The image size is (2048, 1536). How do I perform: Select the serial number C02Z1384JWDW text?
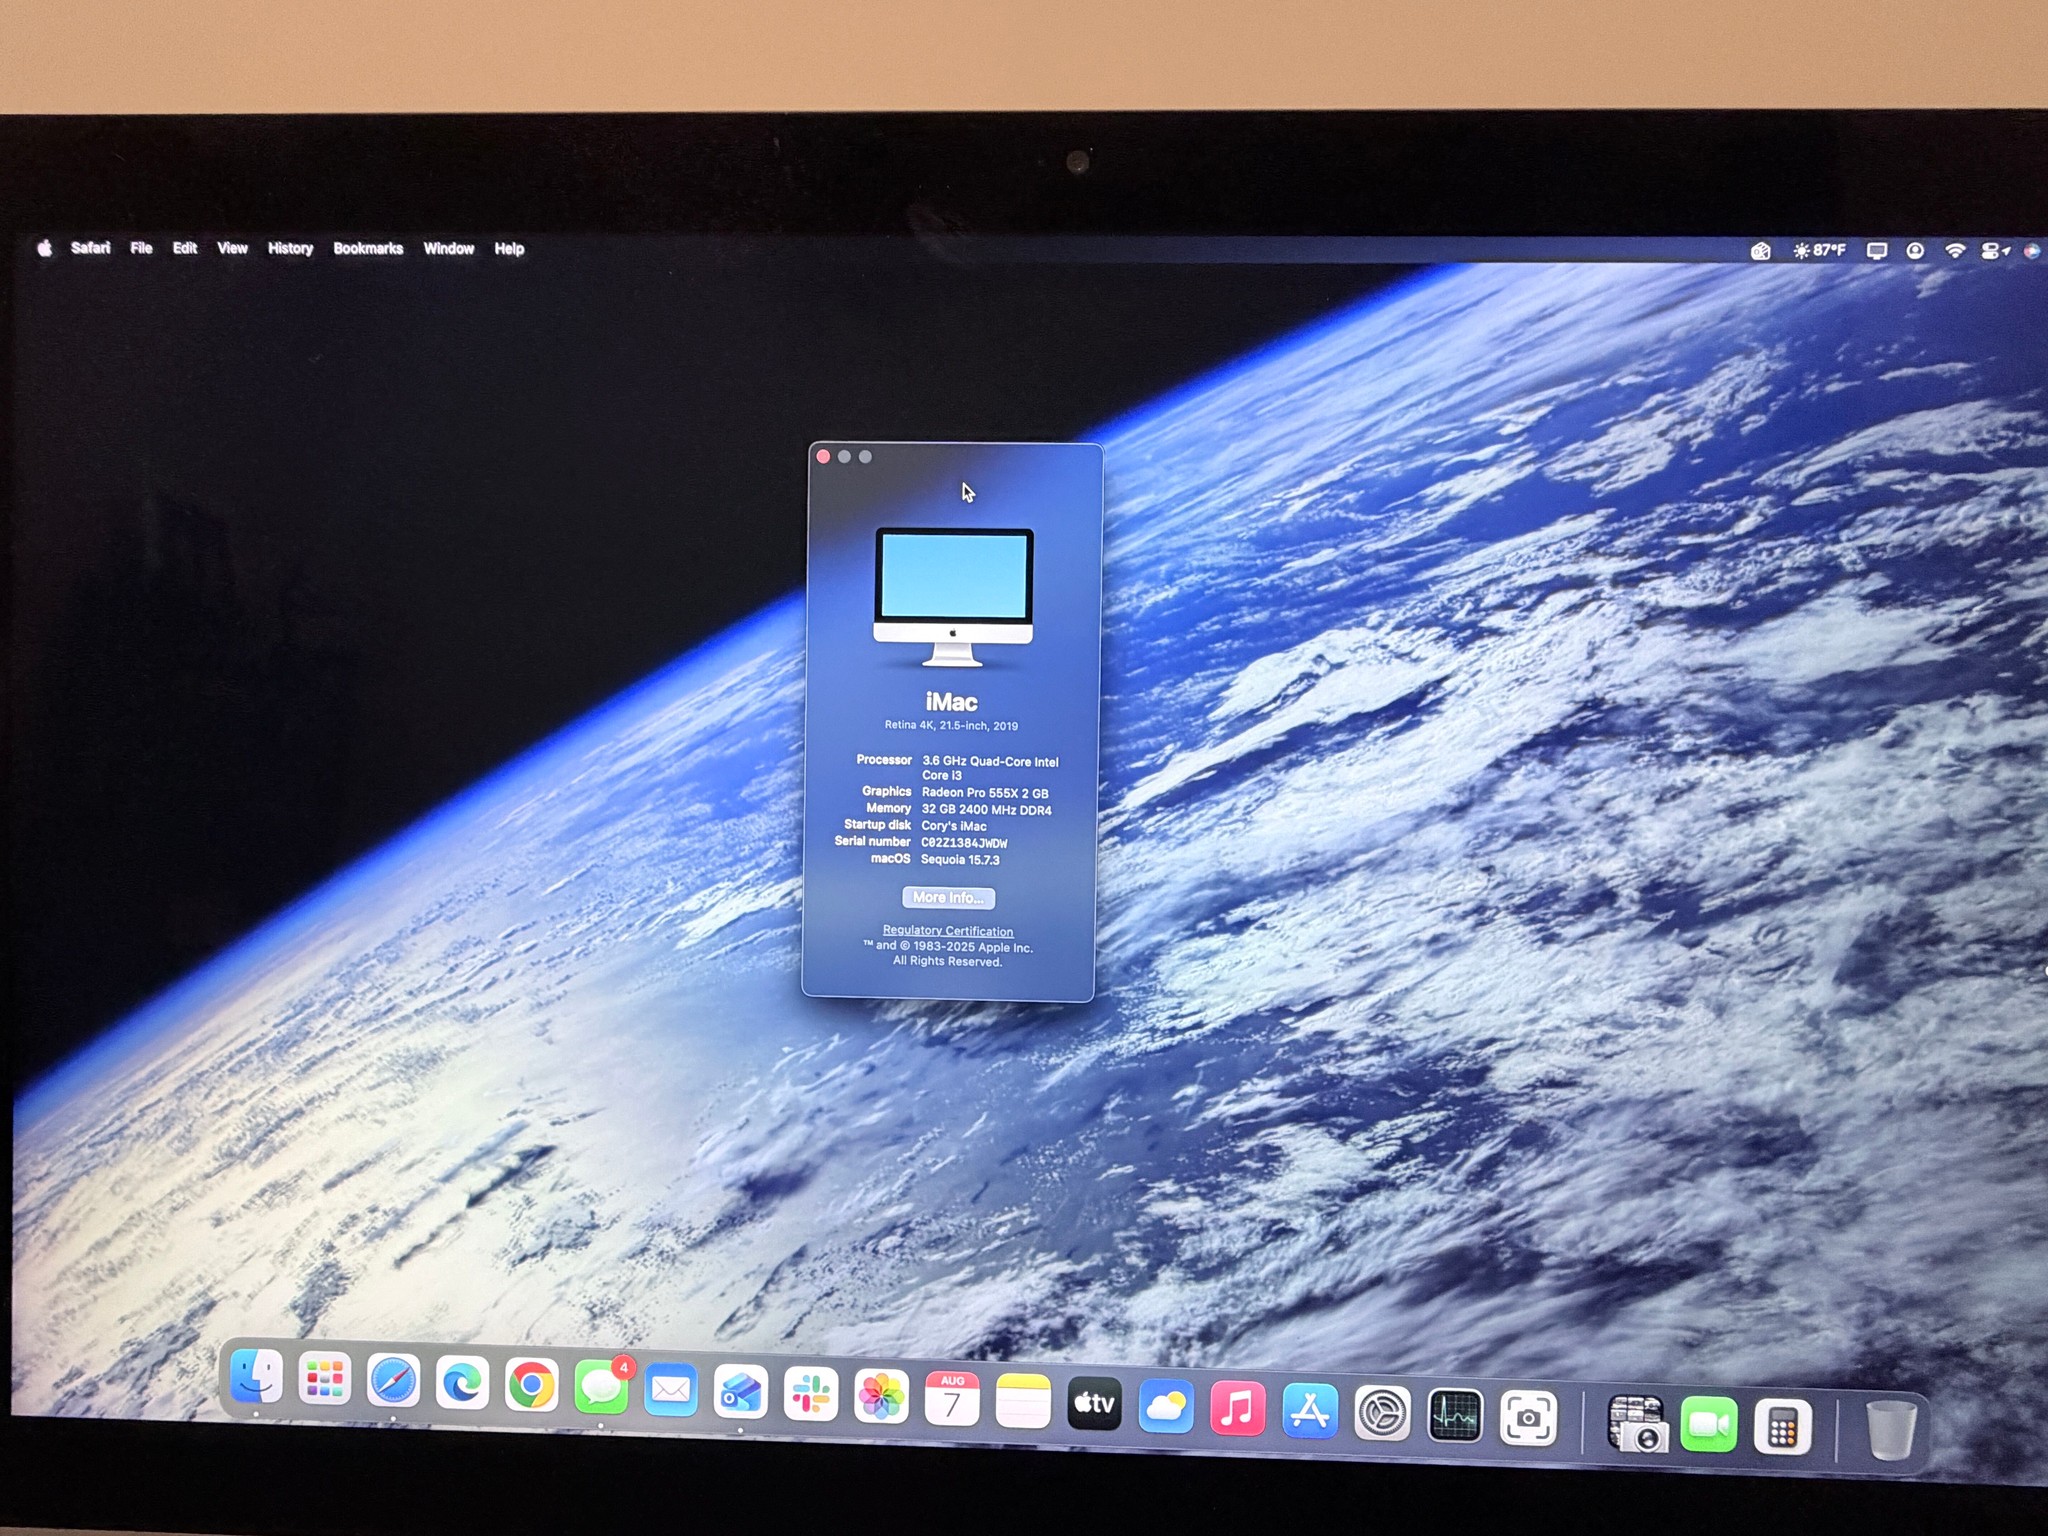(x=964, y=843)
